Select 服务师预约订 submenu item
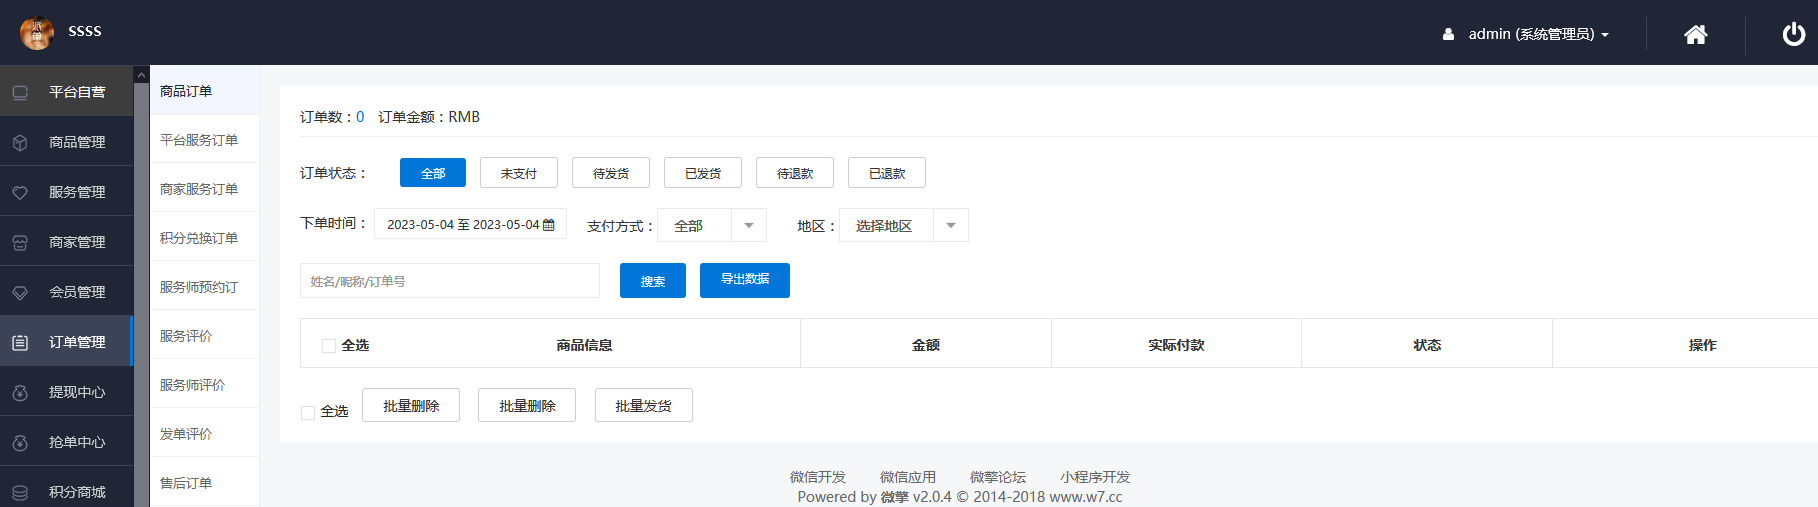This screenshot has width=1818, height=507. [205, 286]
